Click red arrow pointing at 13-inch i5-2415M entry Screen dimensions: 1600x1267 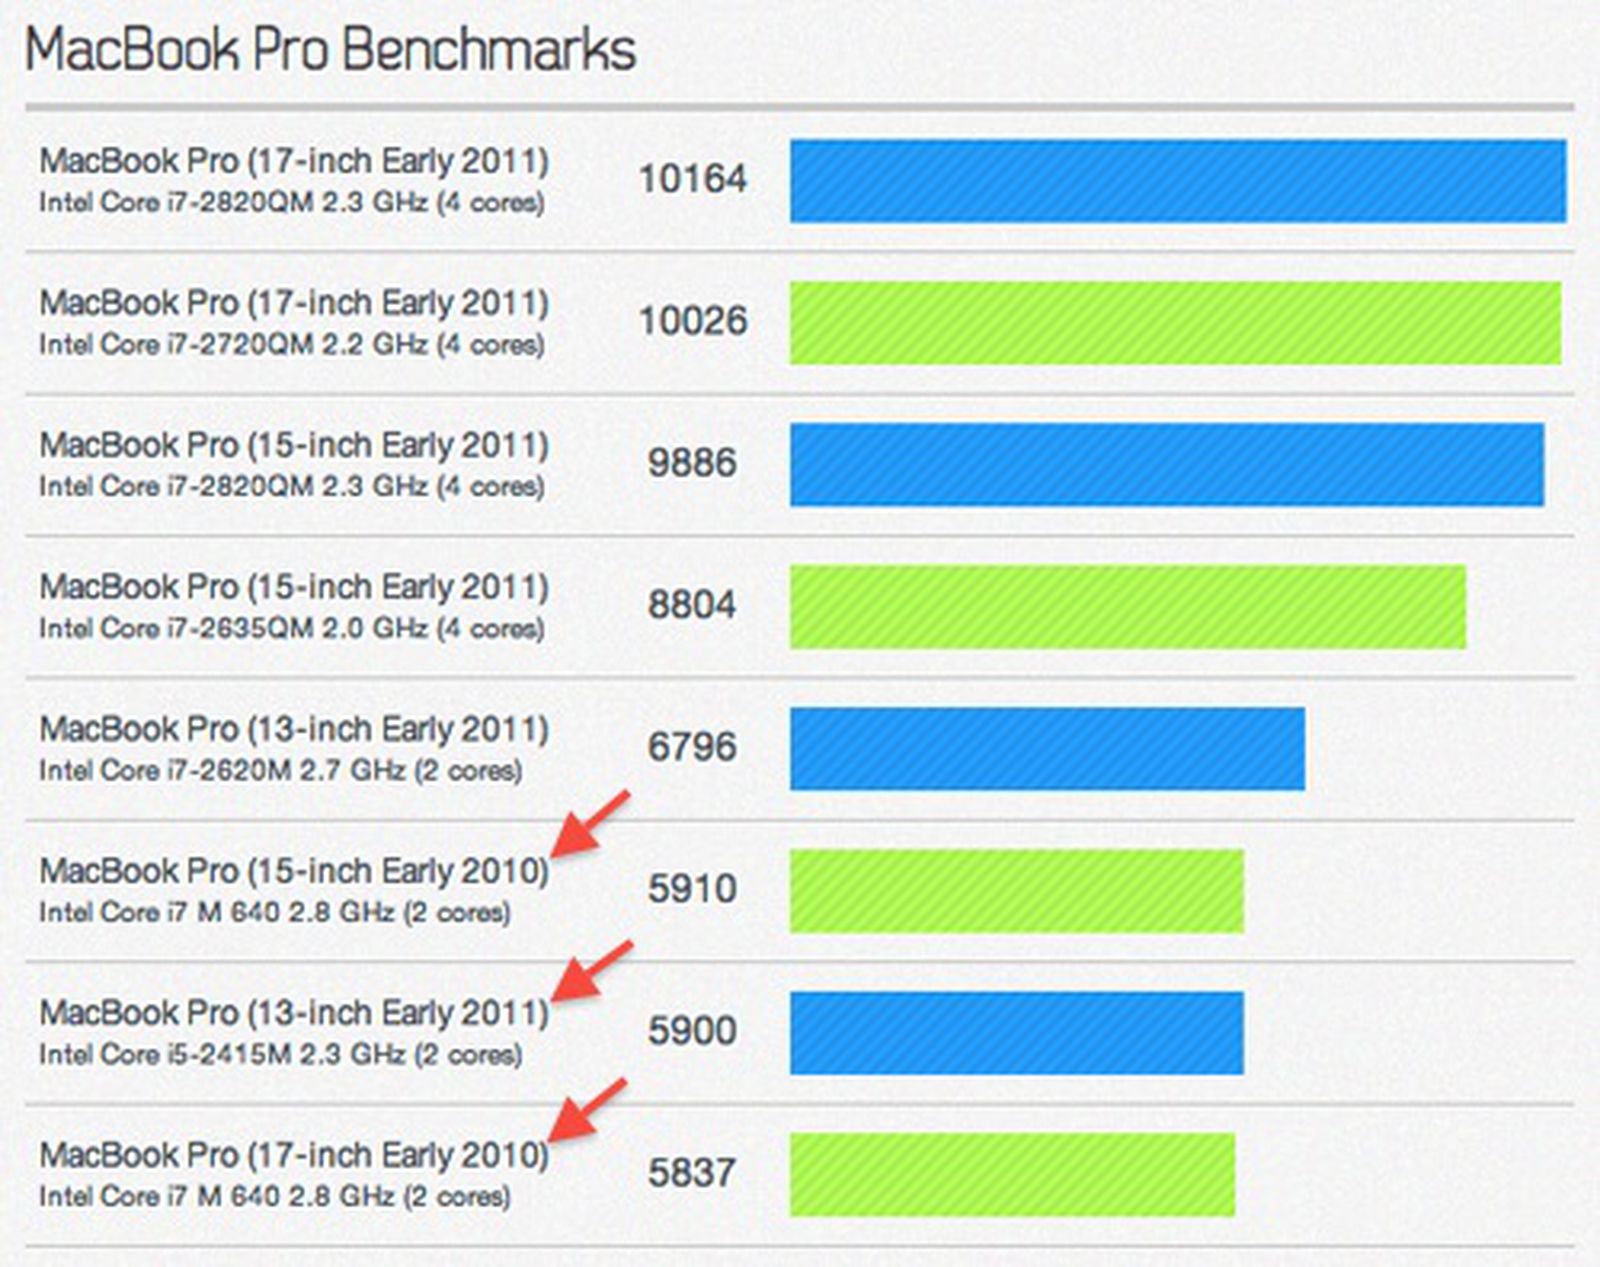coord(591,971)
